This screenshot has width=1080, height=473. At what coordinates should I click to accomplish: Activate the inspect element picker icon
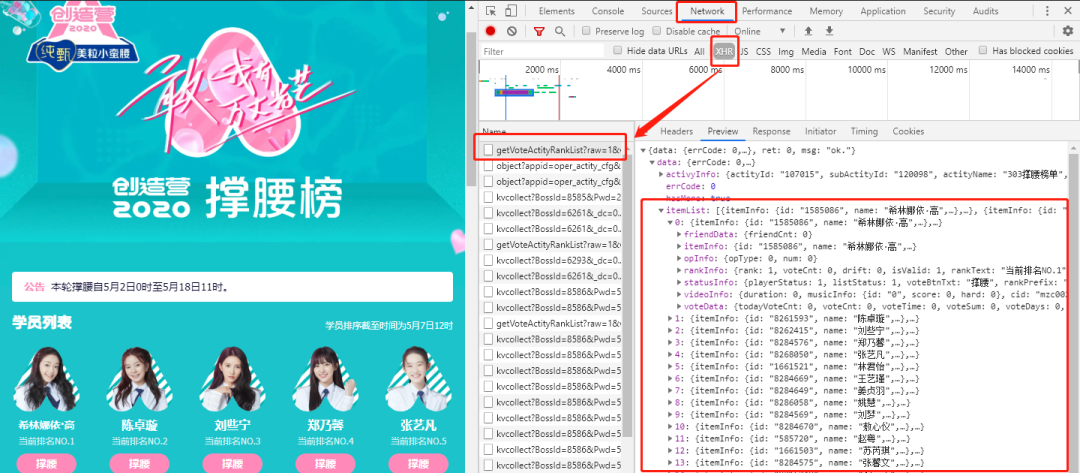tap(491, 11)
